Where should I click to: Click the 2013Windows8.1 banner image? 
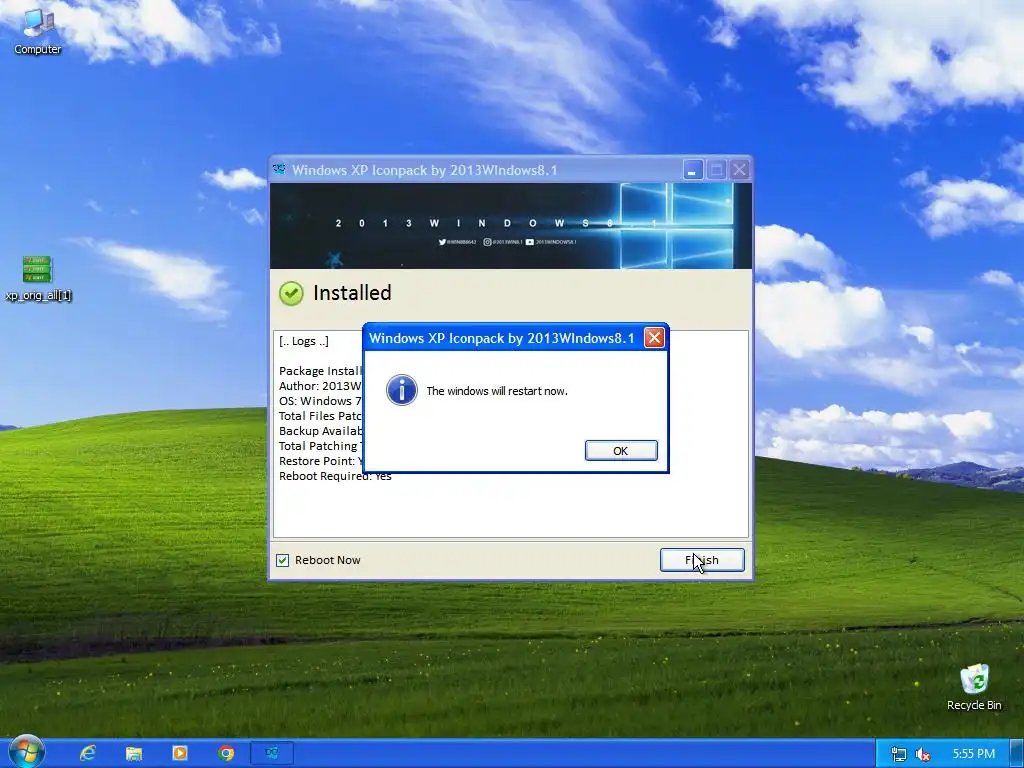511,226
